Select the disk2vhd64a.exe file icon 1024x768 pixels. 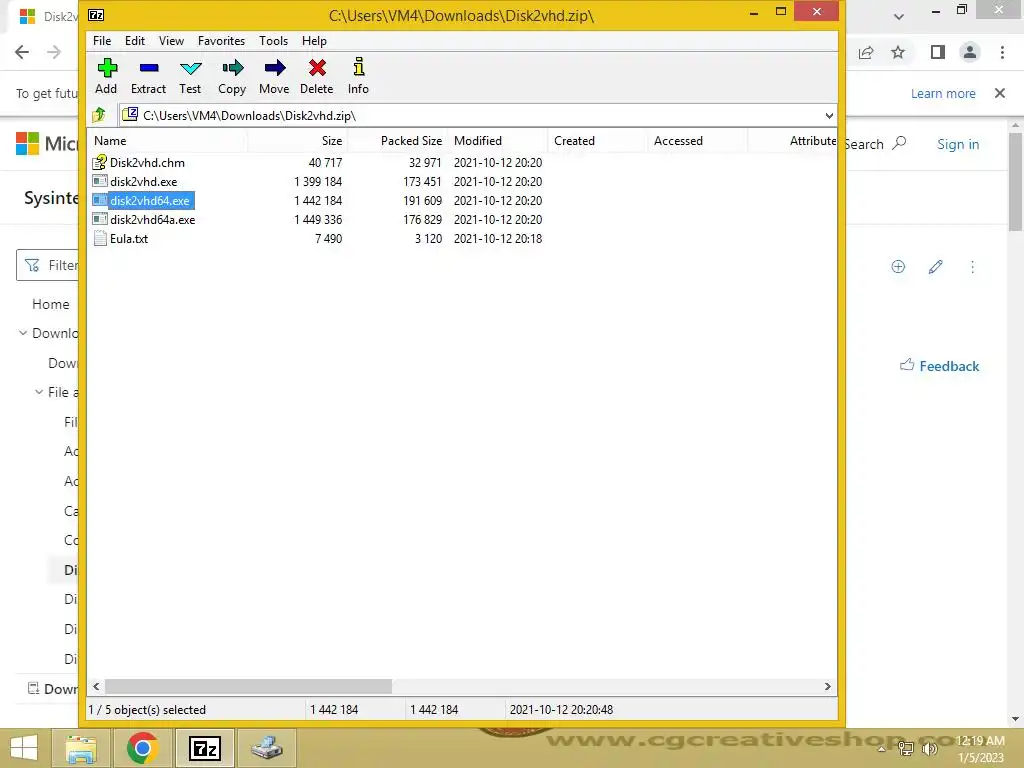pos(99,219)
